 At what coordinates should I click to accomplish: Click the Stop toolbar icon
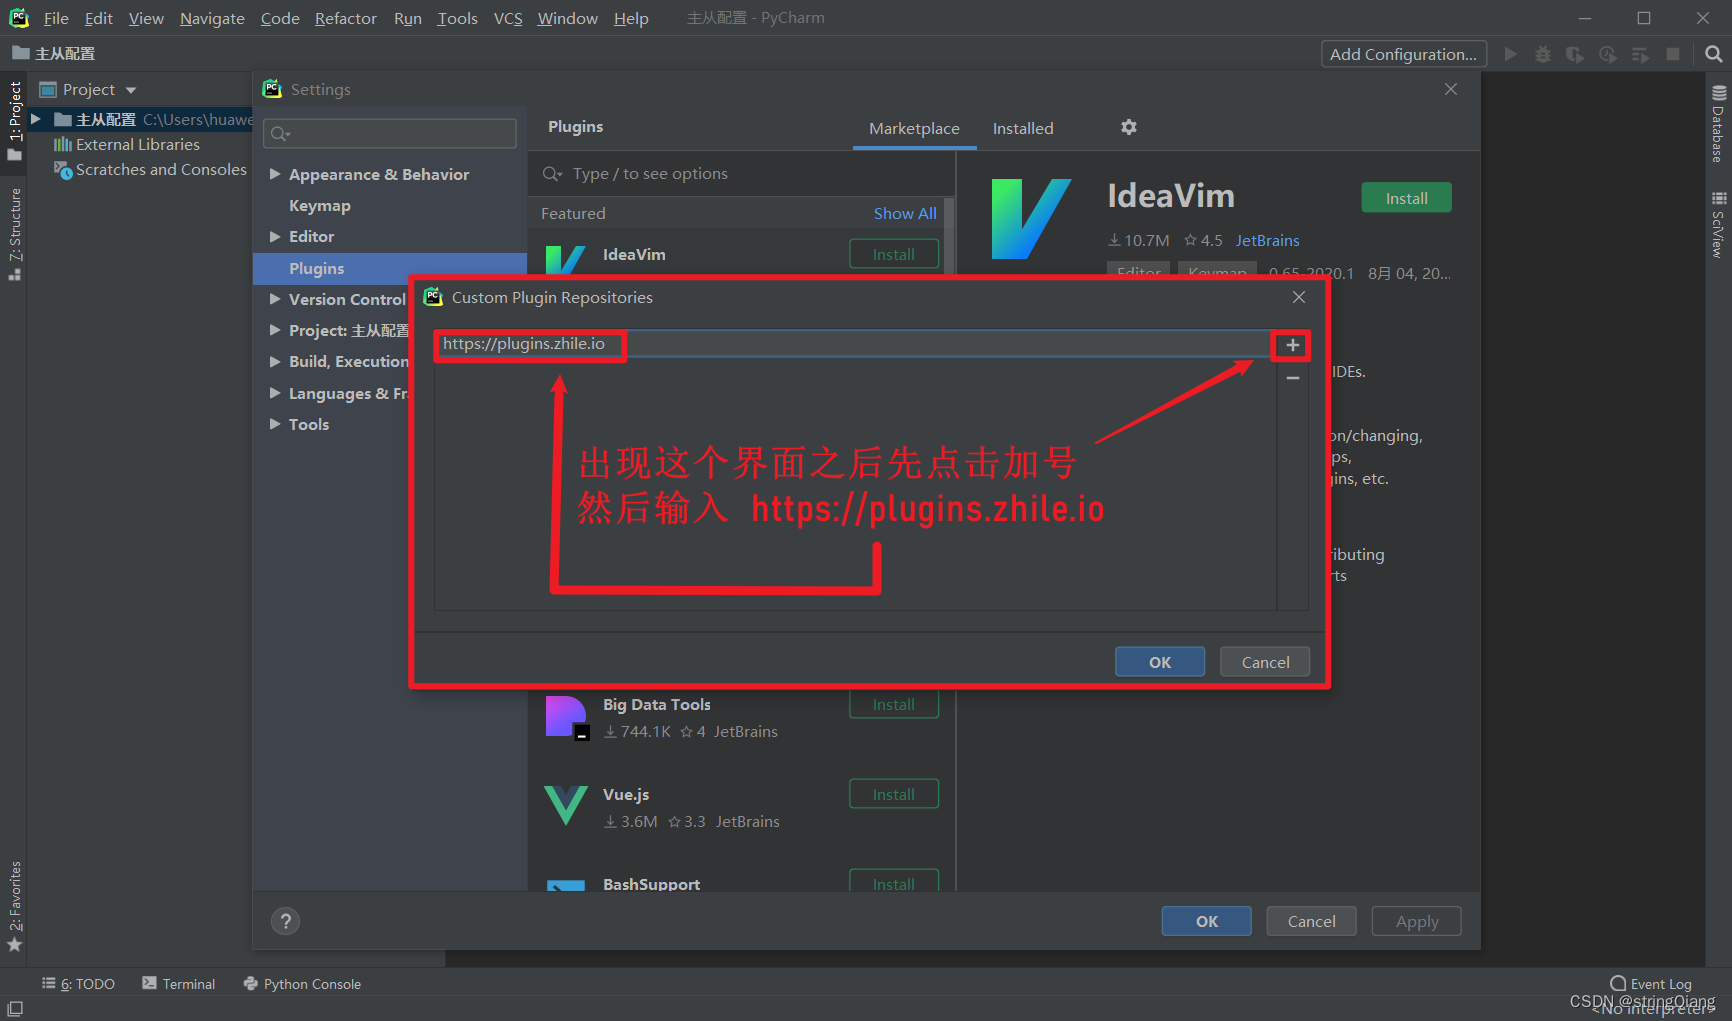tap(1672, 54)
